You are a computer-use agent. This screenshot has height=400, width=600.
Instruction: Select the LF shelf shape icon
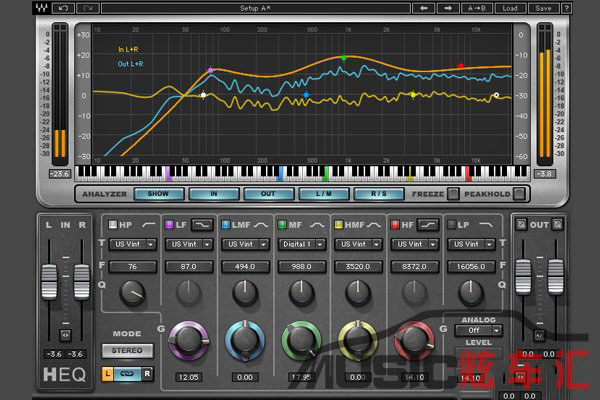[x=202, y=225]
